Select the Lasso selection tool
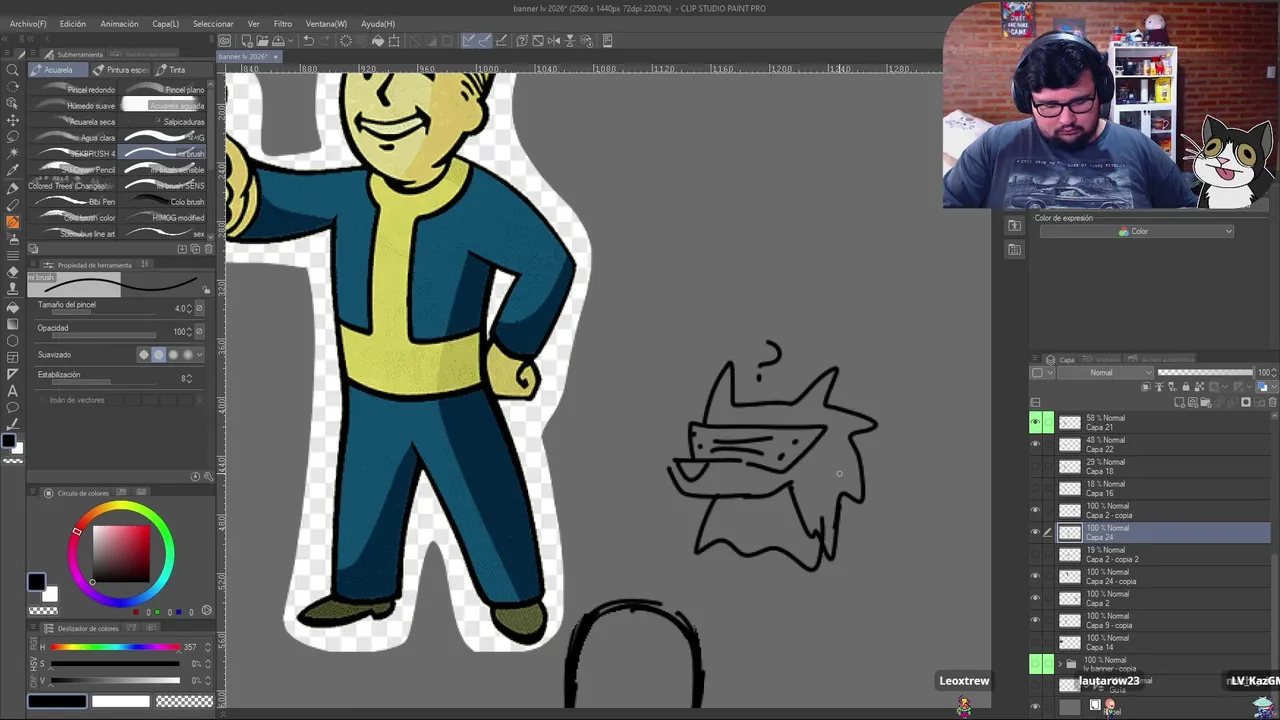 coord(12,137)
